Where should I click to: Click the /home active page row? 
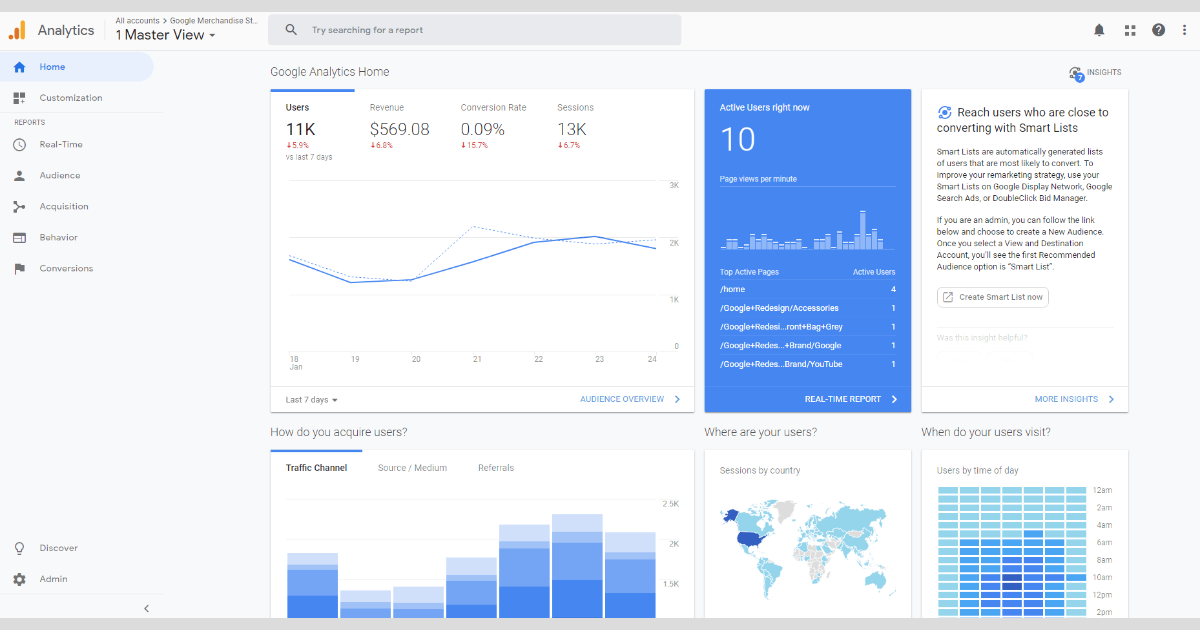point(808,289)
